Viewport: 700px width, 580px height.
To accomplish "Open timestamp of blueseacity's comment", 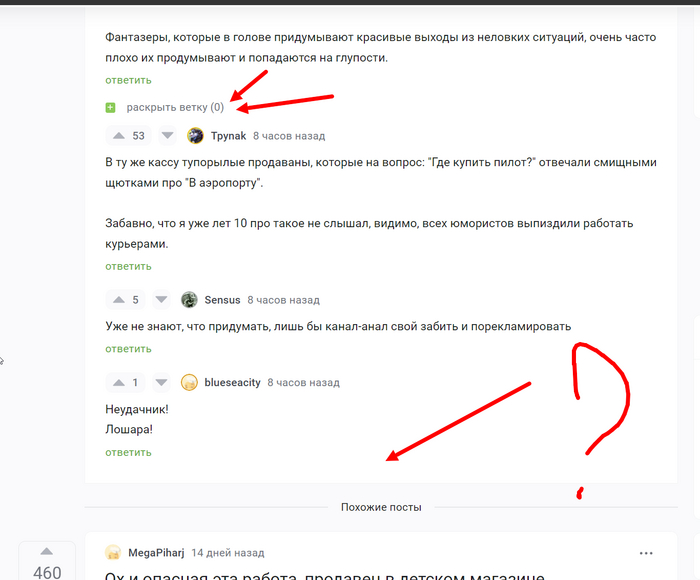I will [304, 383].
